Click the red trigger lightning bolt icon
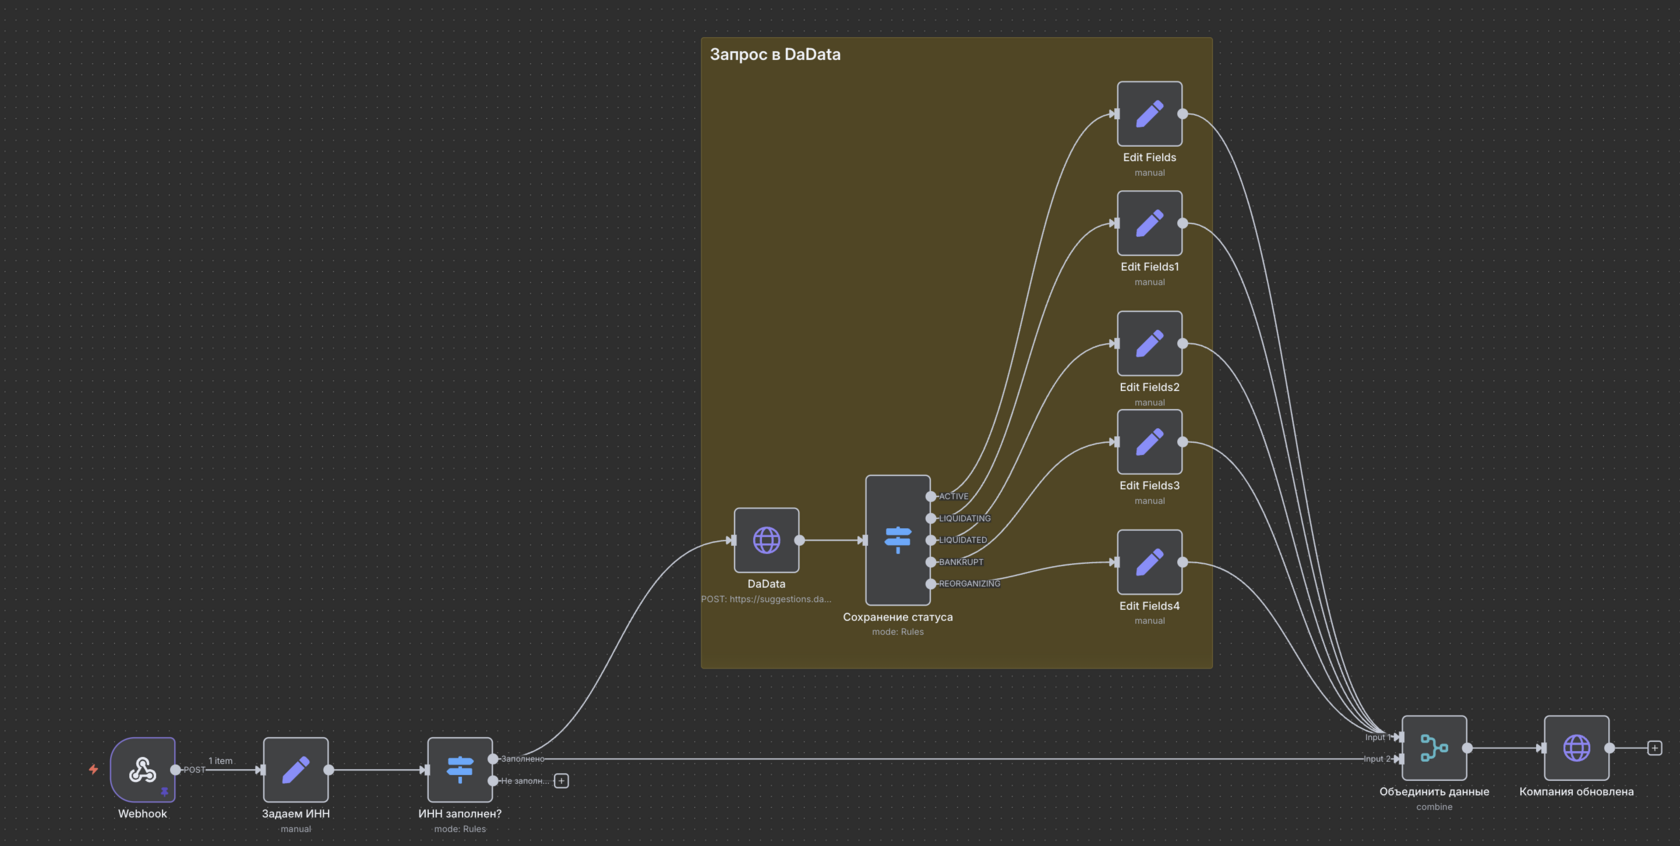This screenshot has height=846, width=1680. tap(93, 770)
